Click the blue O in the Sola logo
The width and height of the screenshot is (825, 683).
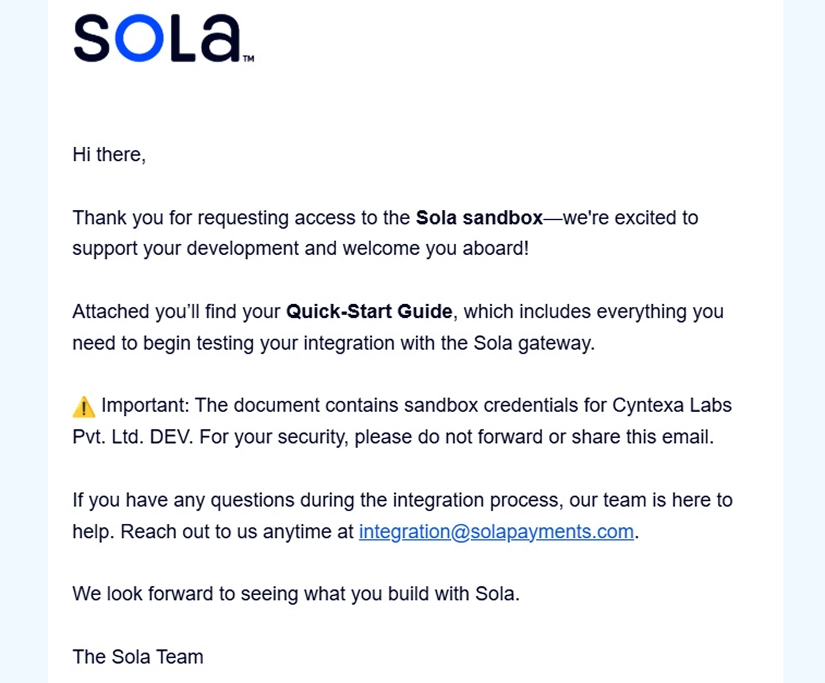tap(139, 38)
